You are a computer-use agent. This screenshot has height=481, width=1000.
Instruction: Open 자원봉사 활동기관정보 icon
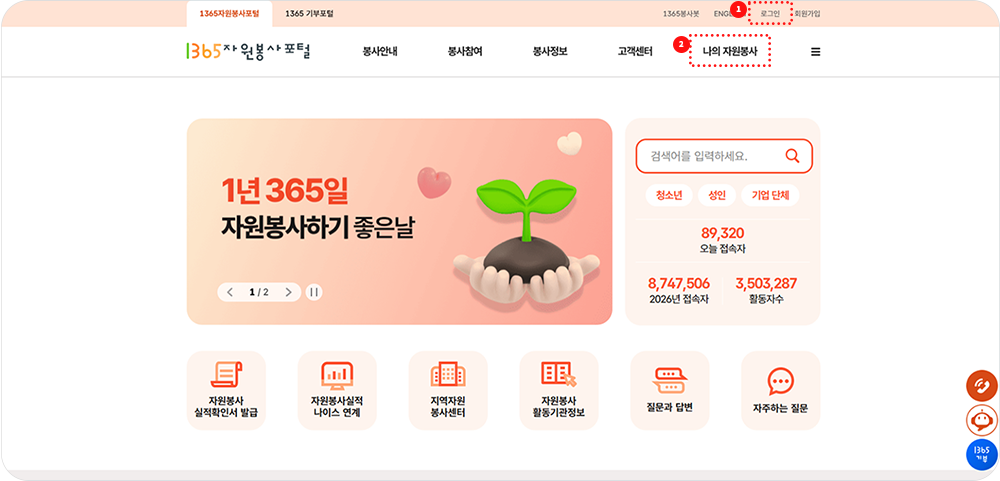559,374
